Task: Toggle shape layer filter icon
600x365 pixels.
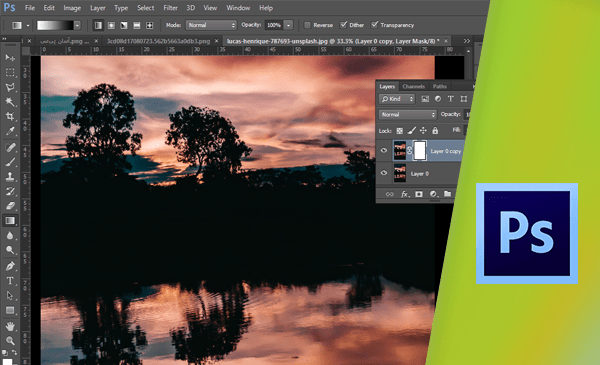Action: point(464,99)
